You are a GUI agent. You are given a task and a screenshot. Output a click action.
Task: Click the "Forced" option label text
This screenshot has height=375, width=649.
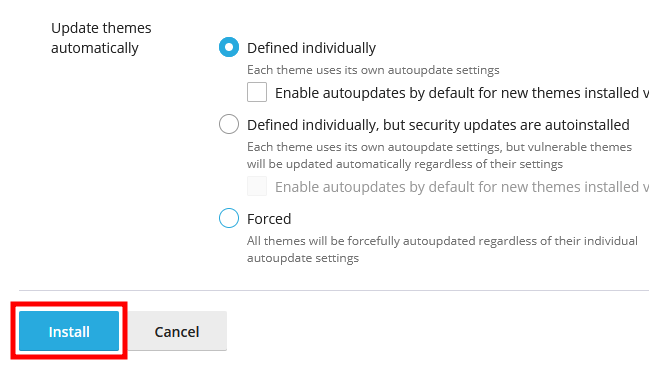click(x=269, y=219)
